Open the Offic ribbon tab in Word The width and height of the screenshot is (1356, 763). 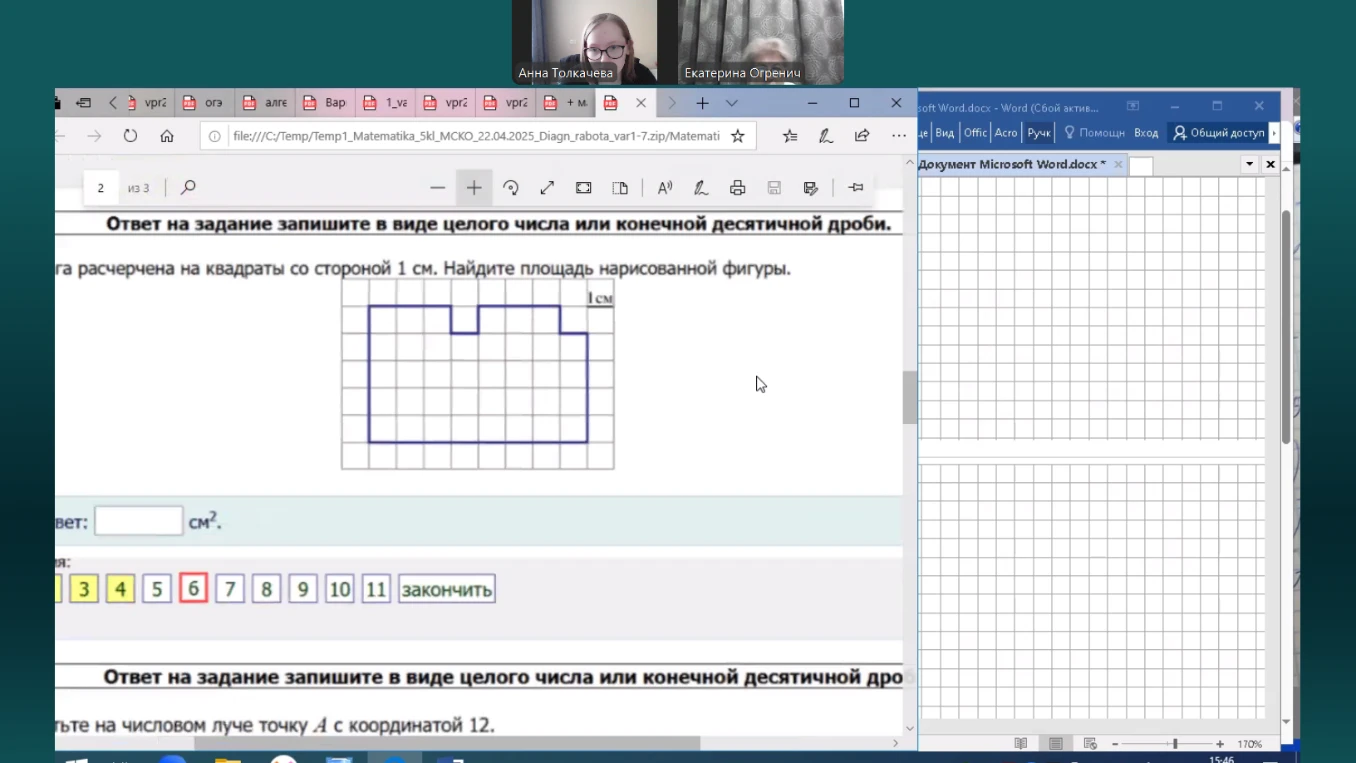(x=975, y=133)
